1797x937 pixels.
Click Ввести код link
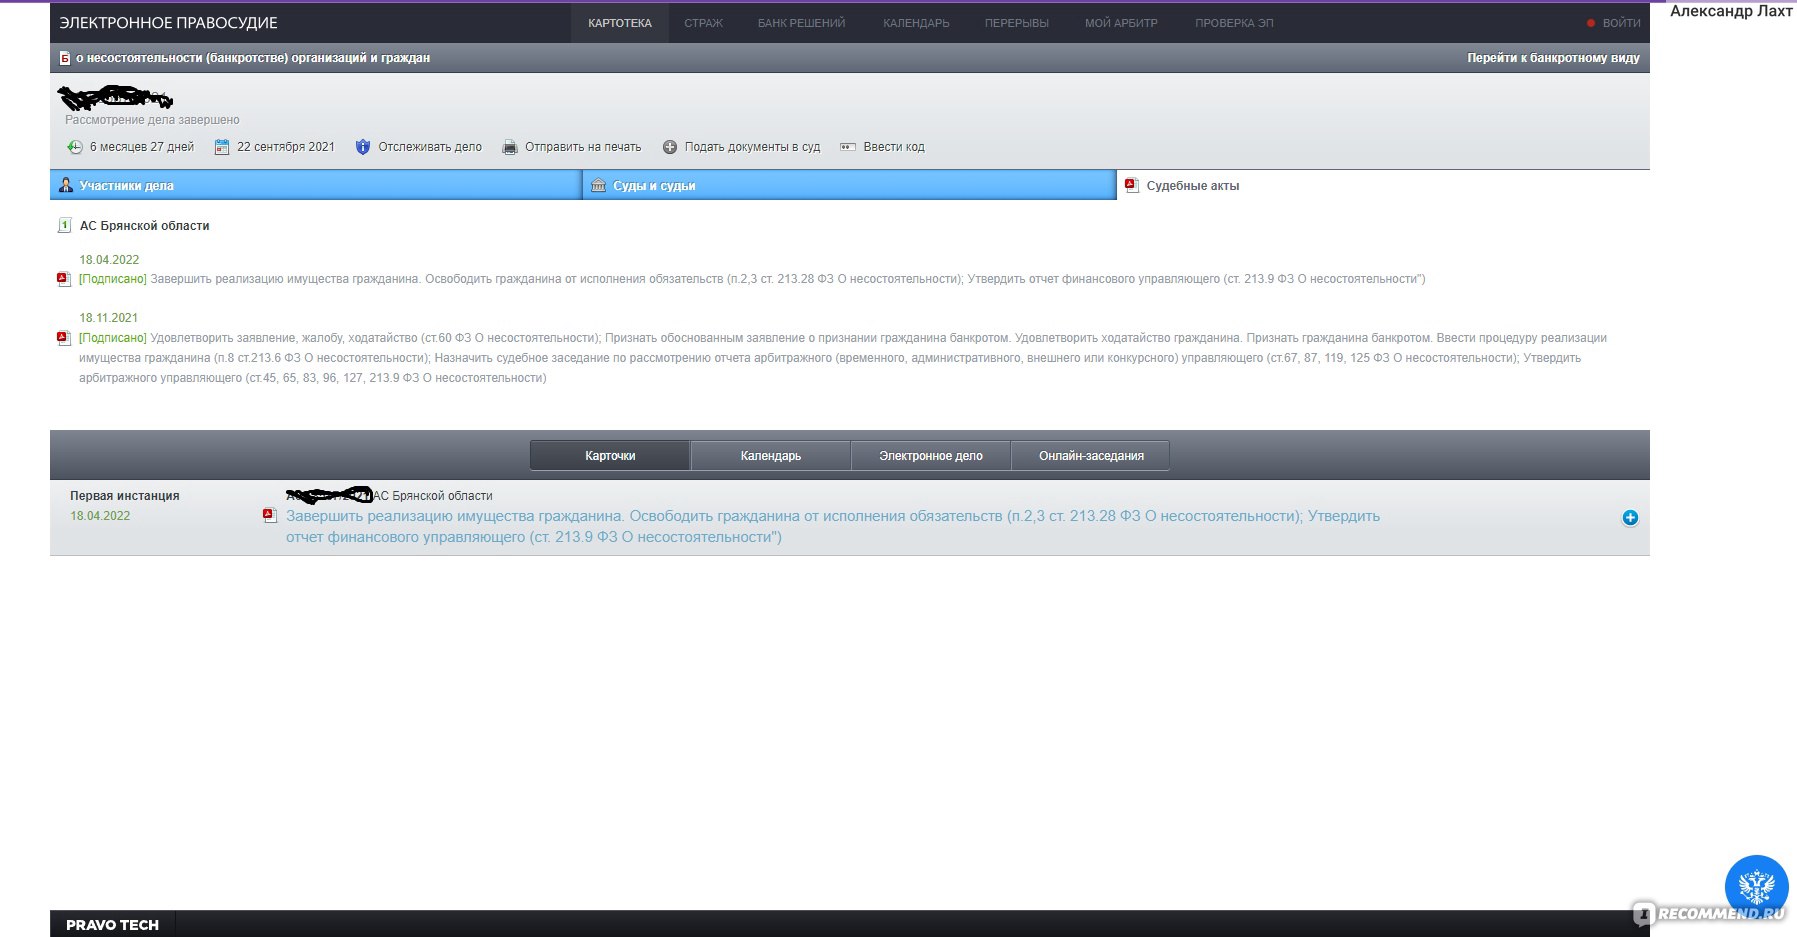[894, 147]
